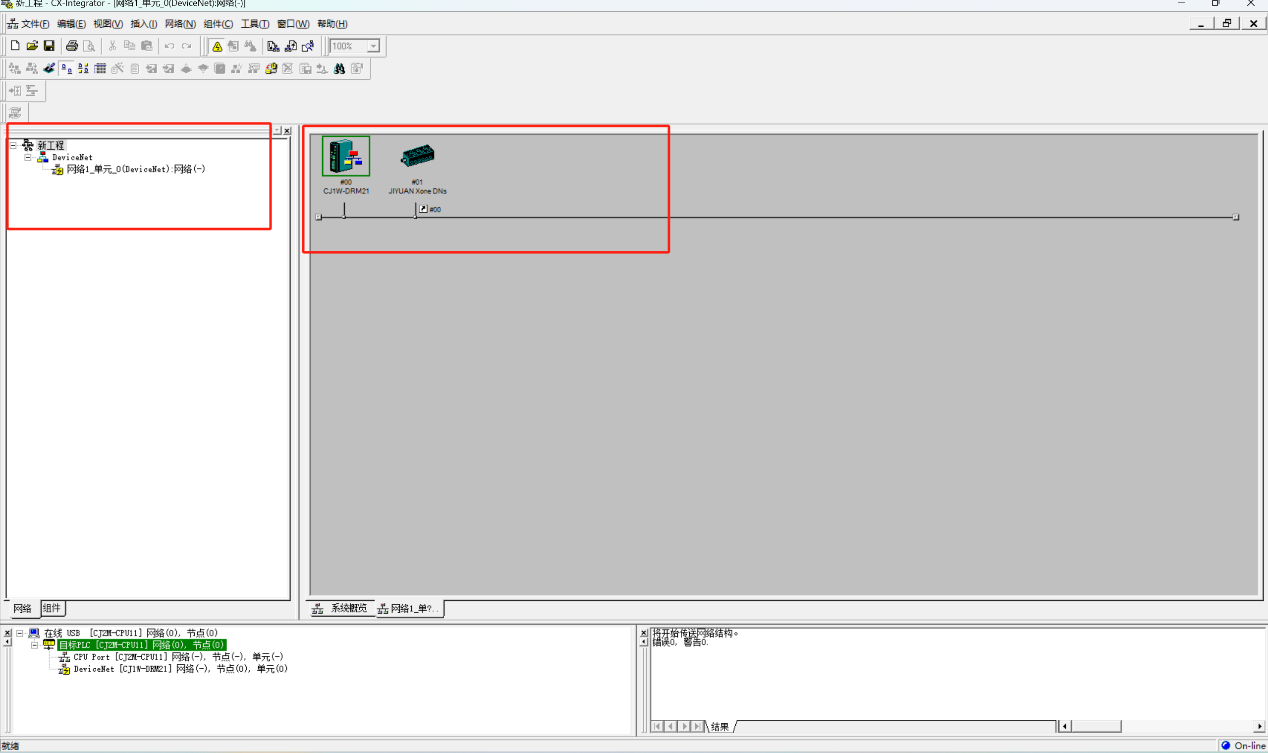Image resolution: width=1268 pixels, height=753 pixels.
Task: Switch to the 系统概览 tab
Action: [x=341, y=608]
